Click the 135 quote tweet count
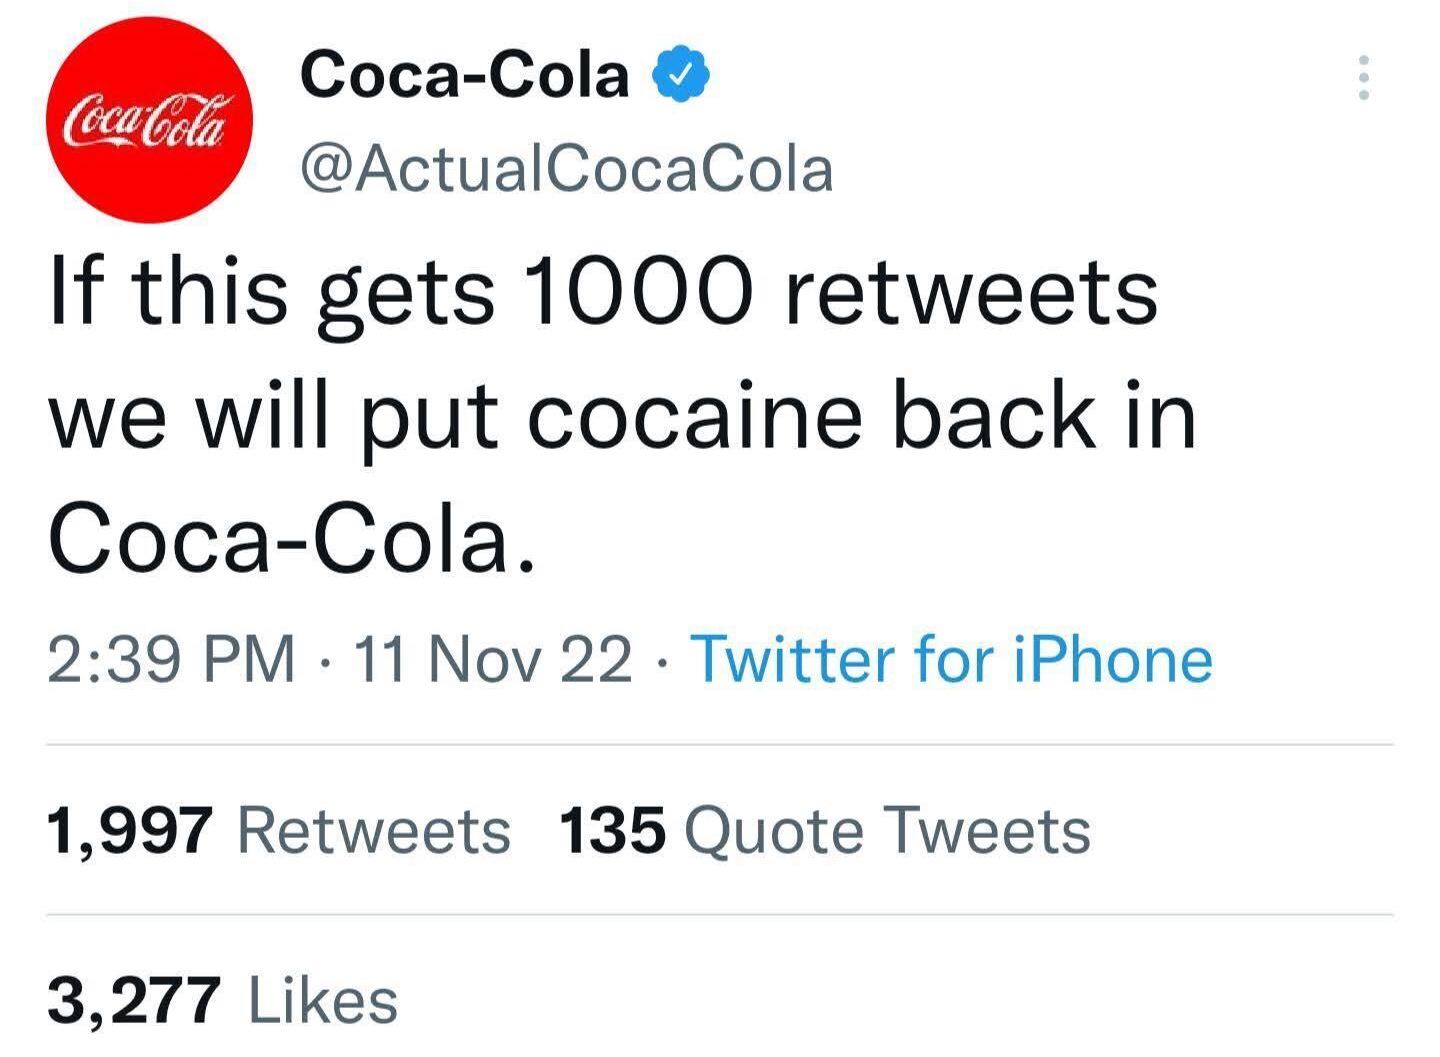The width and height of the screenshot is (1440, 1057). (x=612, y=831)
